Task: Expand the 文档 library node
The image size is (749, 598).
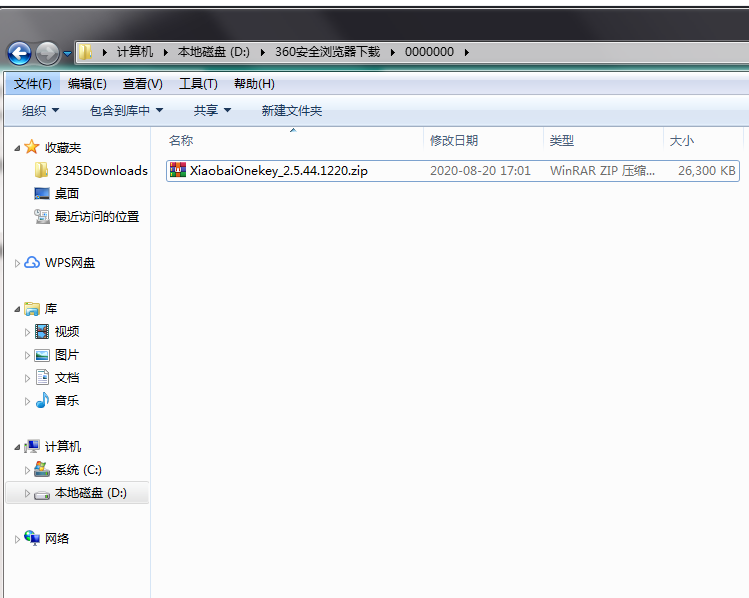Action: [x=27, y=378]
